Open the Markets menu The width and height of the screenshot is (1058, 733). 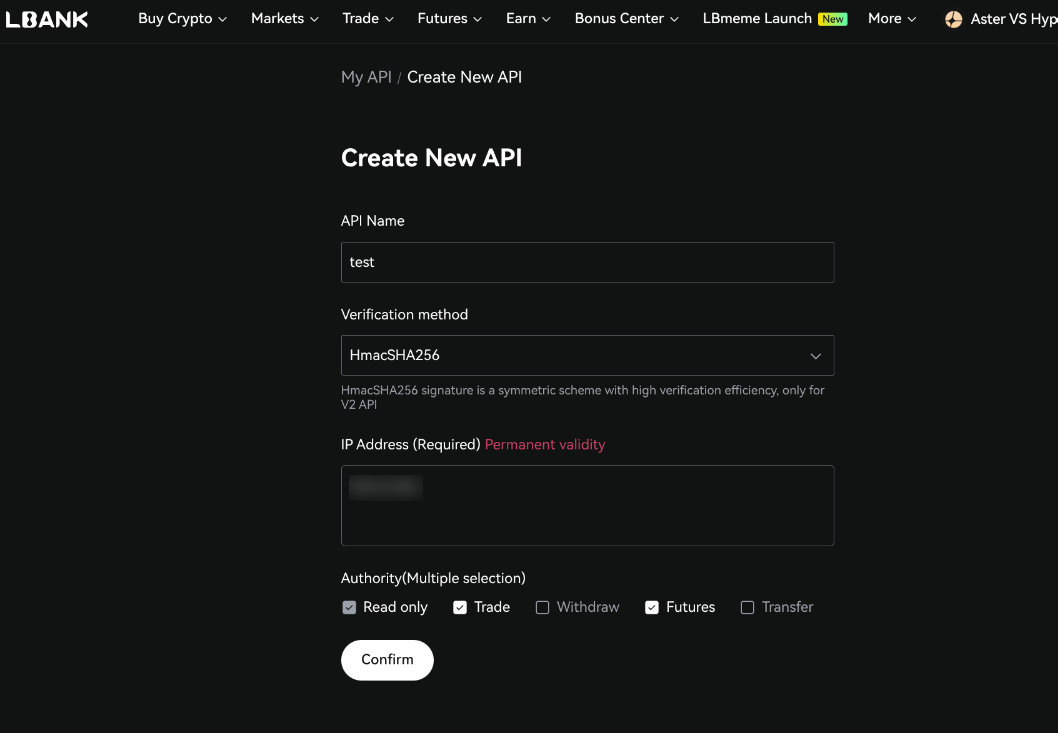coord(285,19)
